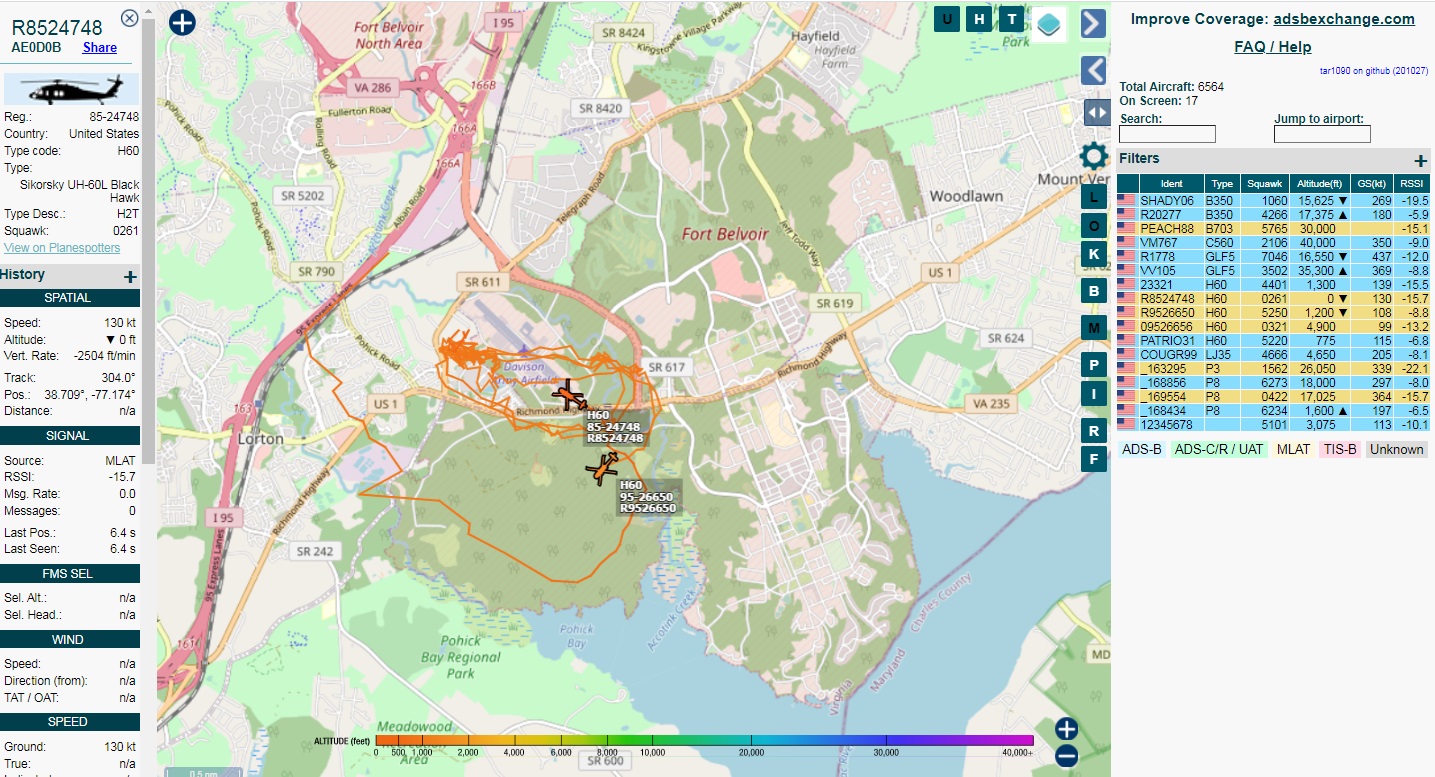
Task: Click the R8524748 map label box
Action: [x=616, y=427]
